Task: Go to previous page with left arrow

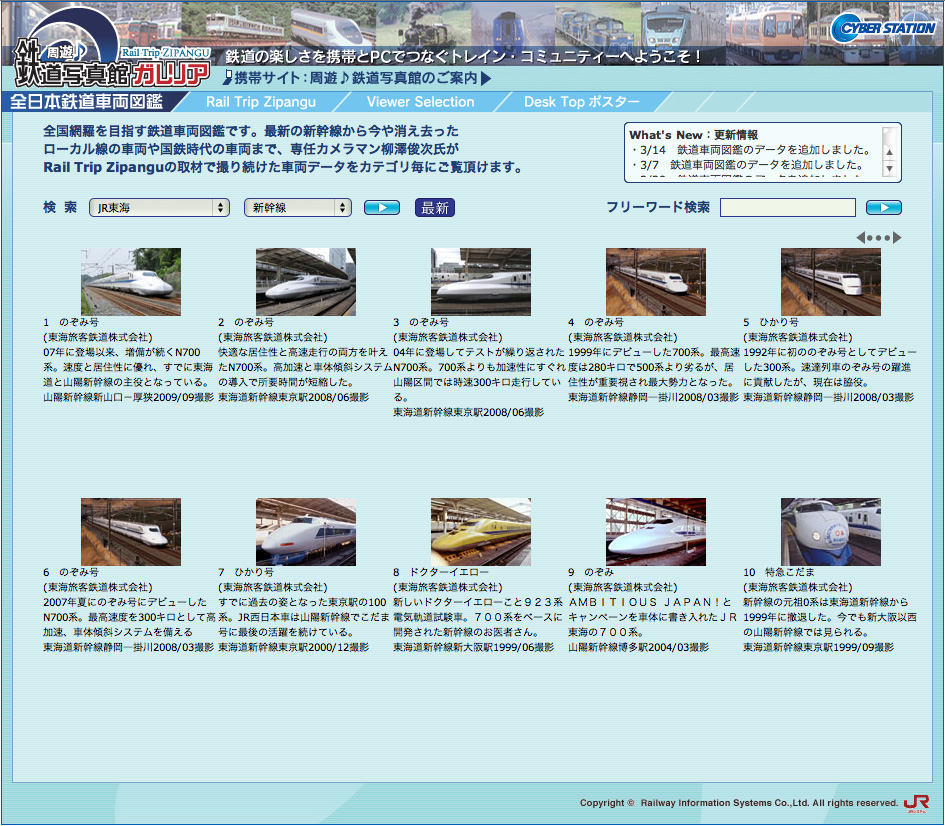Action: pyautogui.click(x=861, y=237)
